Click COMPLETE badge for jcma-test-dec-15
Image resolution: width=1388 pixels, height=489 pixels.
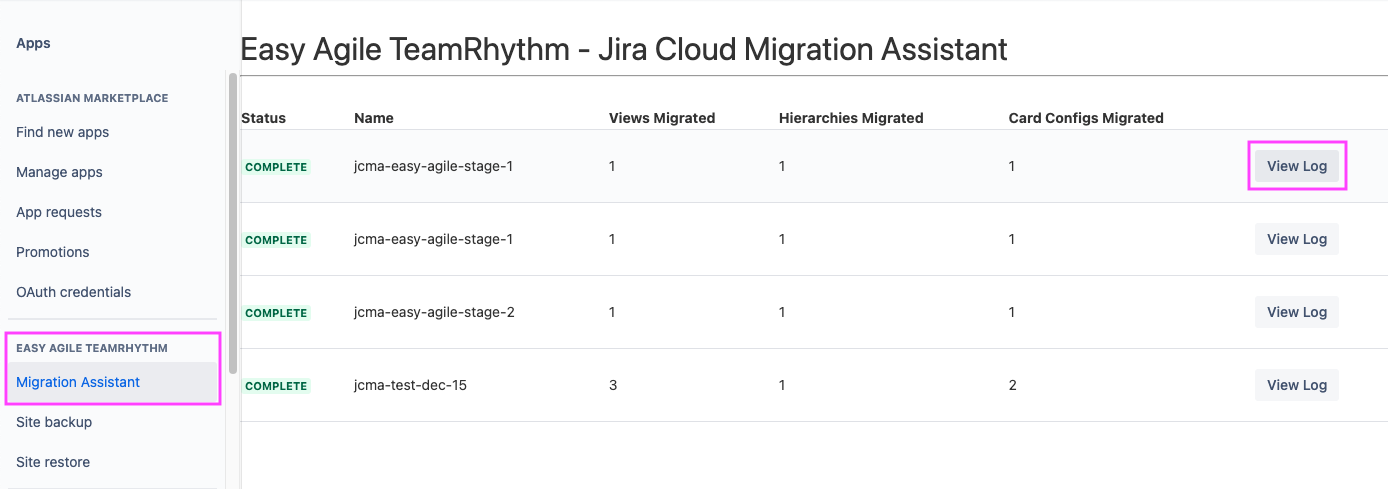[x=276, y=386]
